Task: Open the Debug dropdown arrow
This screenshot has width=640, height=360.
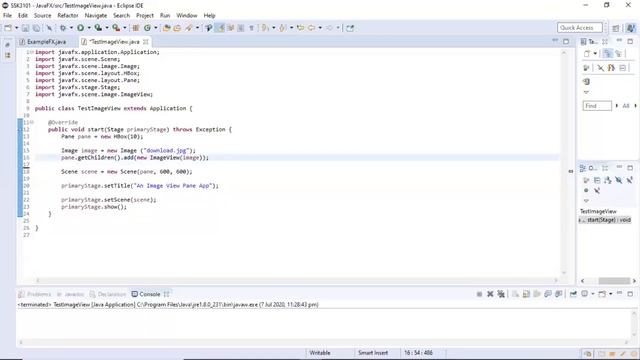Action: point(71,28)
